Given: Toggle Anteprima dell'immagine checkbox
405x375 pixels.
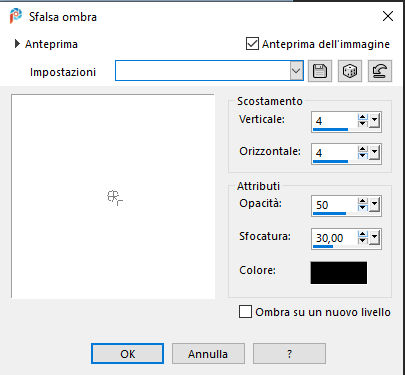Looking at the screenshot, I should click(x=252, y=44).
